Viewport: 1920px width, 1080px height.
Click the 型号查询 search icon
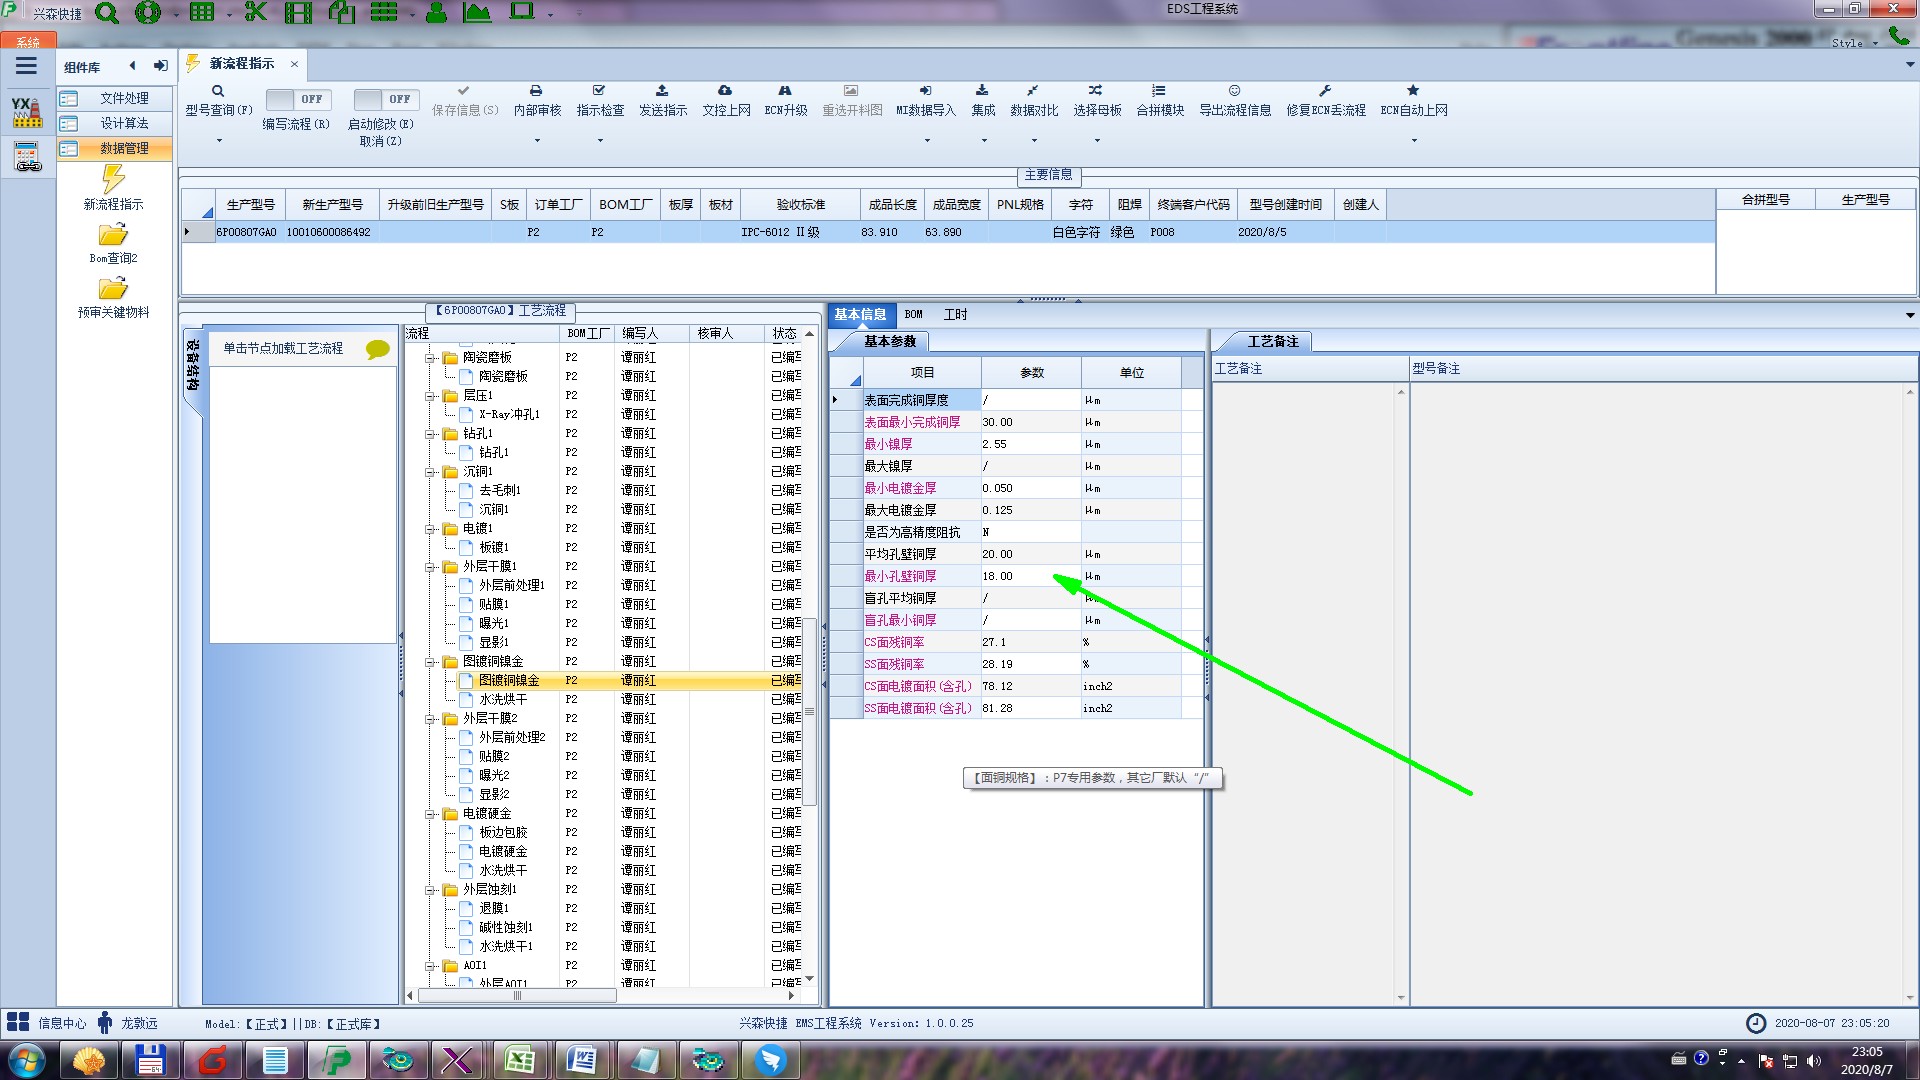217,91
